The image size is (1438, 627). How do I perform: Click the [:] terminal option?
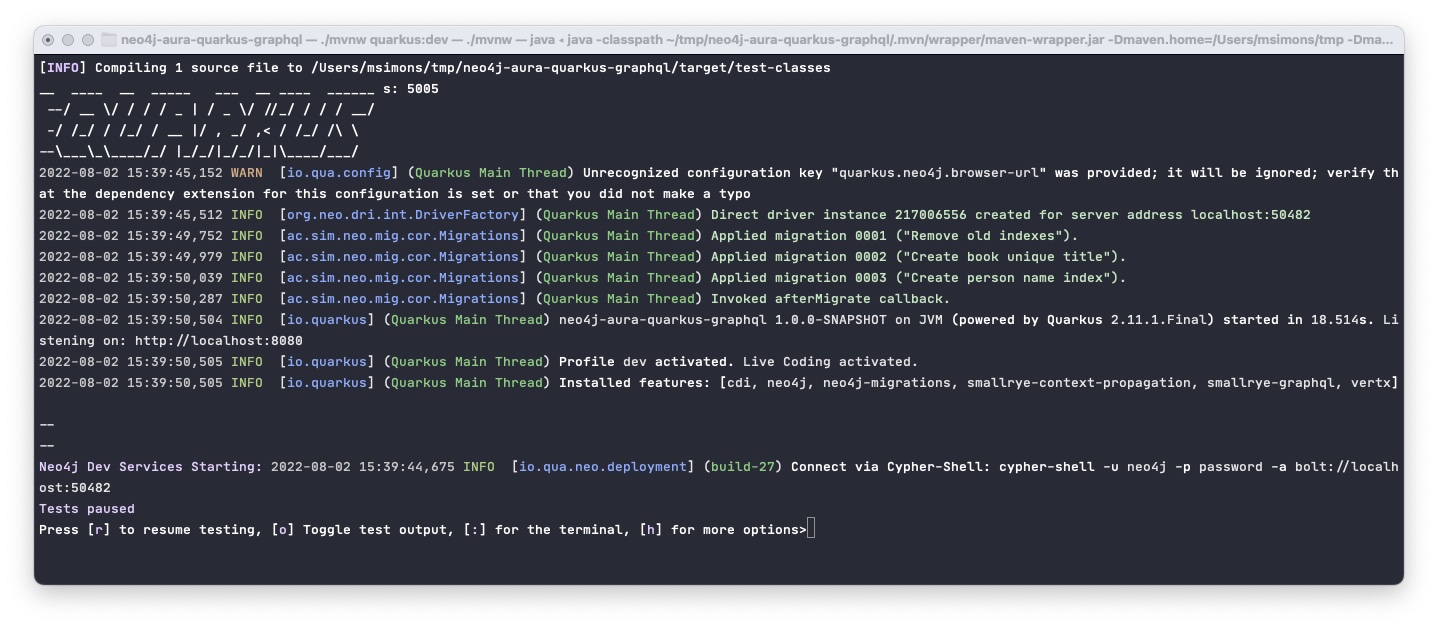click(543, 530)
